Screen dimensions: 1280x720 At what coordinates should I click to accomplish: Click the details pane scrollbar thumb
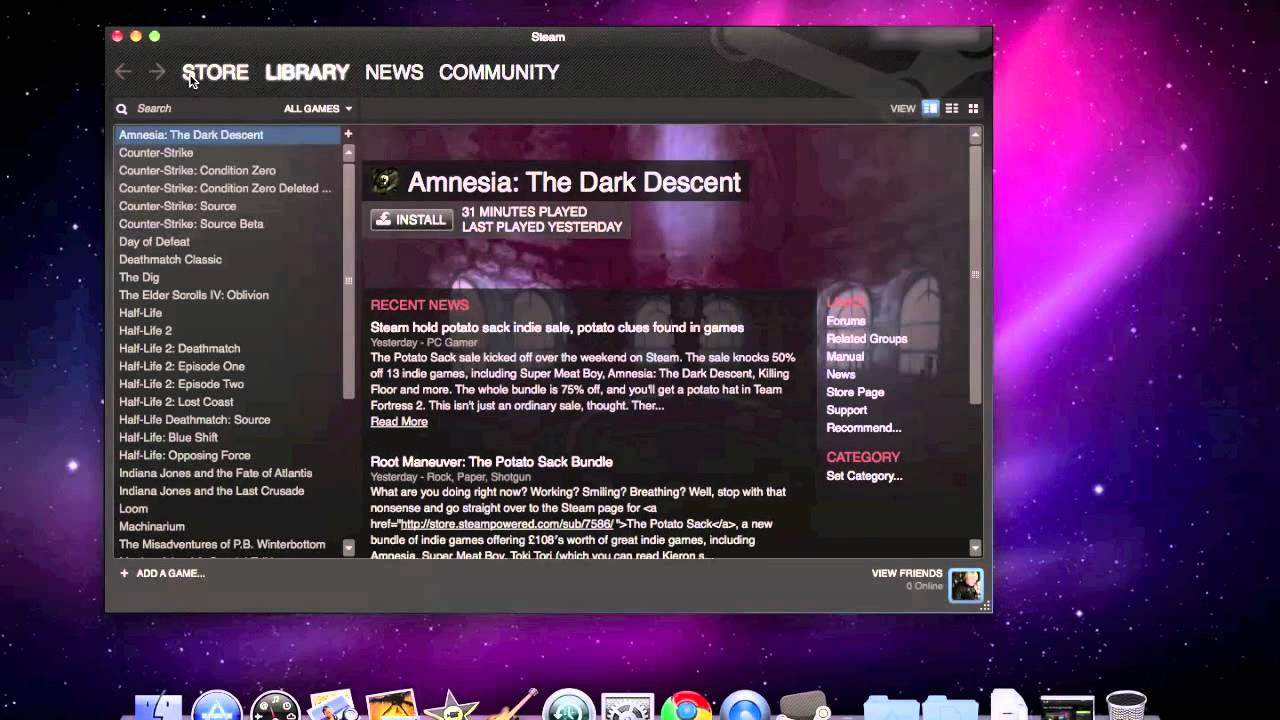click(975, 274)
